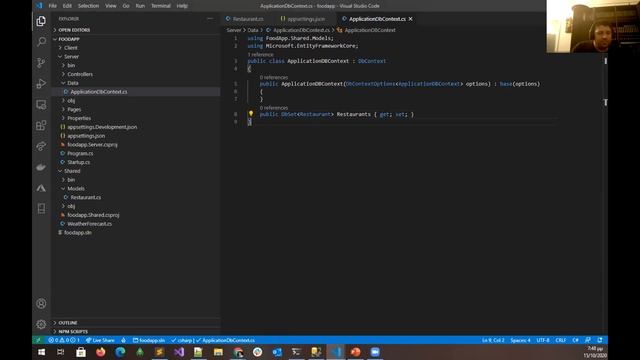
Task: Open the clock and date in the system tray
Action: [596, 352]
